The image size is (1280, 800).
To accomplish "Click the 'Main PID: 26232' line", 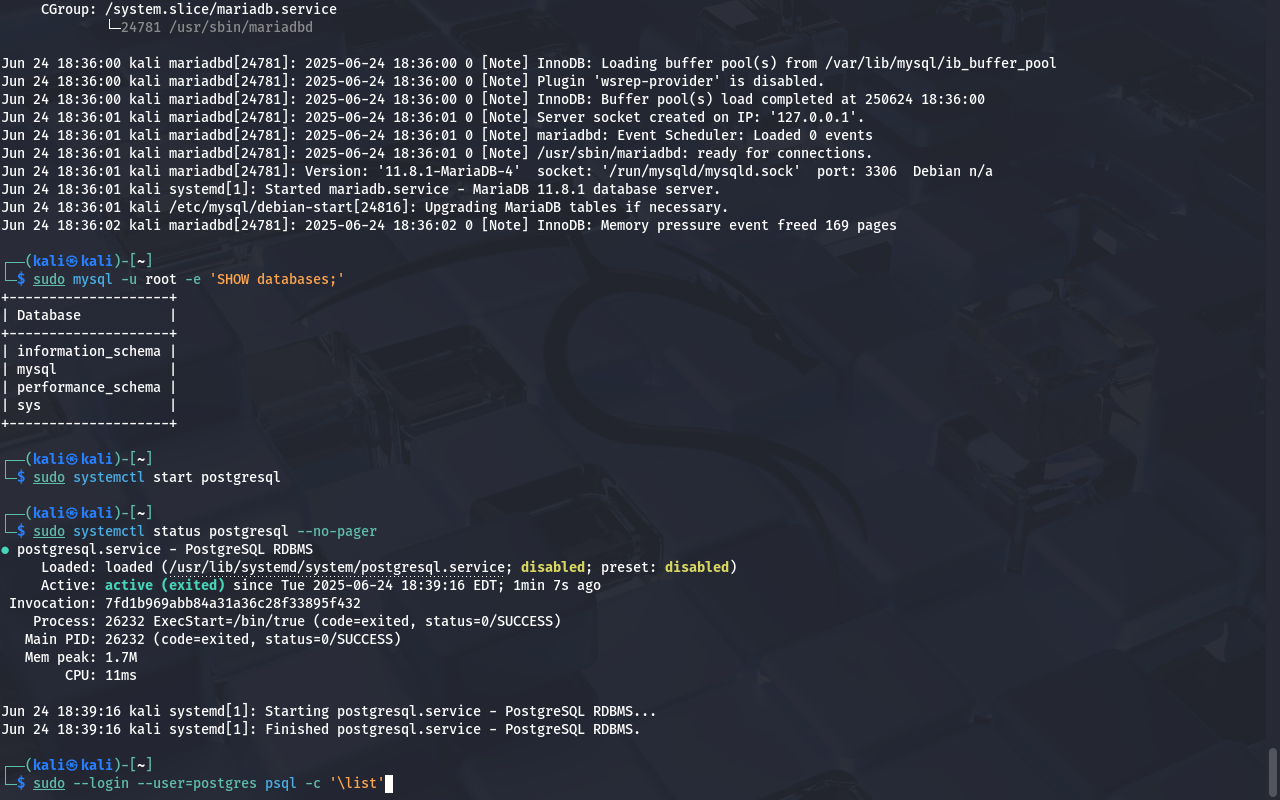I will 213,639.
